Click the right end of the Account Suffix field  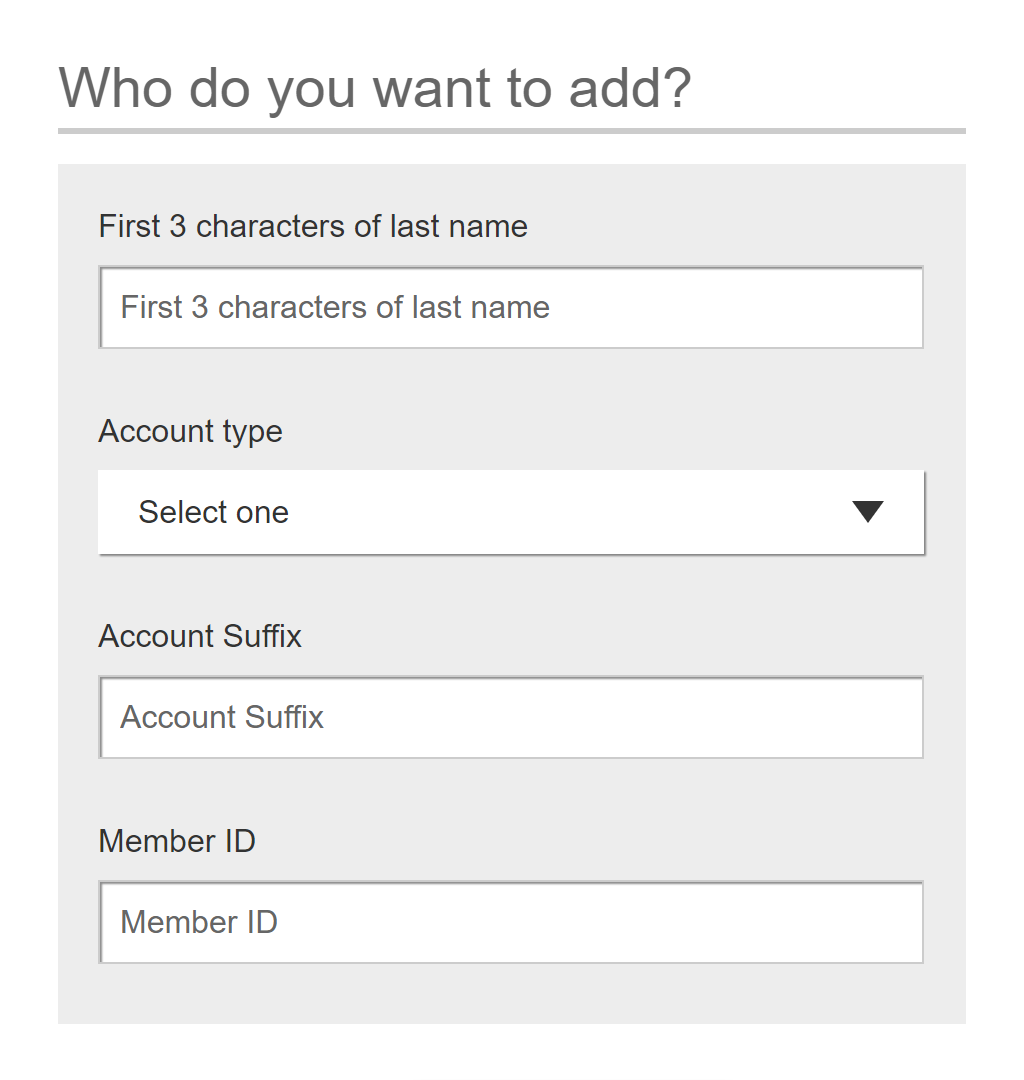[895, 717]
